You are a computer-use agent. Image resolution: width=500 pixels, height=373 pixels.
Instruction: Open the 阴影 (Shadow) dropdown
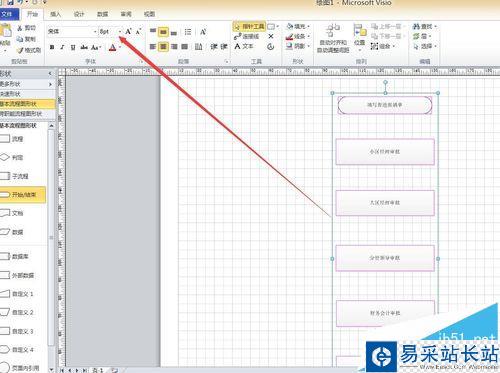point(298,46)
